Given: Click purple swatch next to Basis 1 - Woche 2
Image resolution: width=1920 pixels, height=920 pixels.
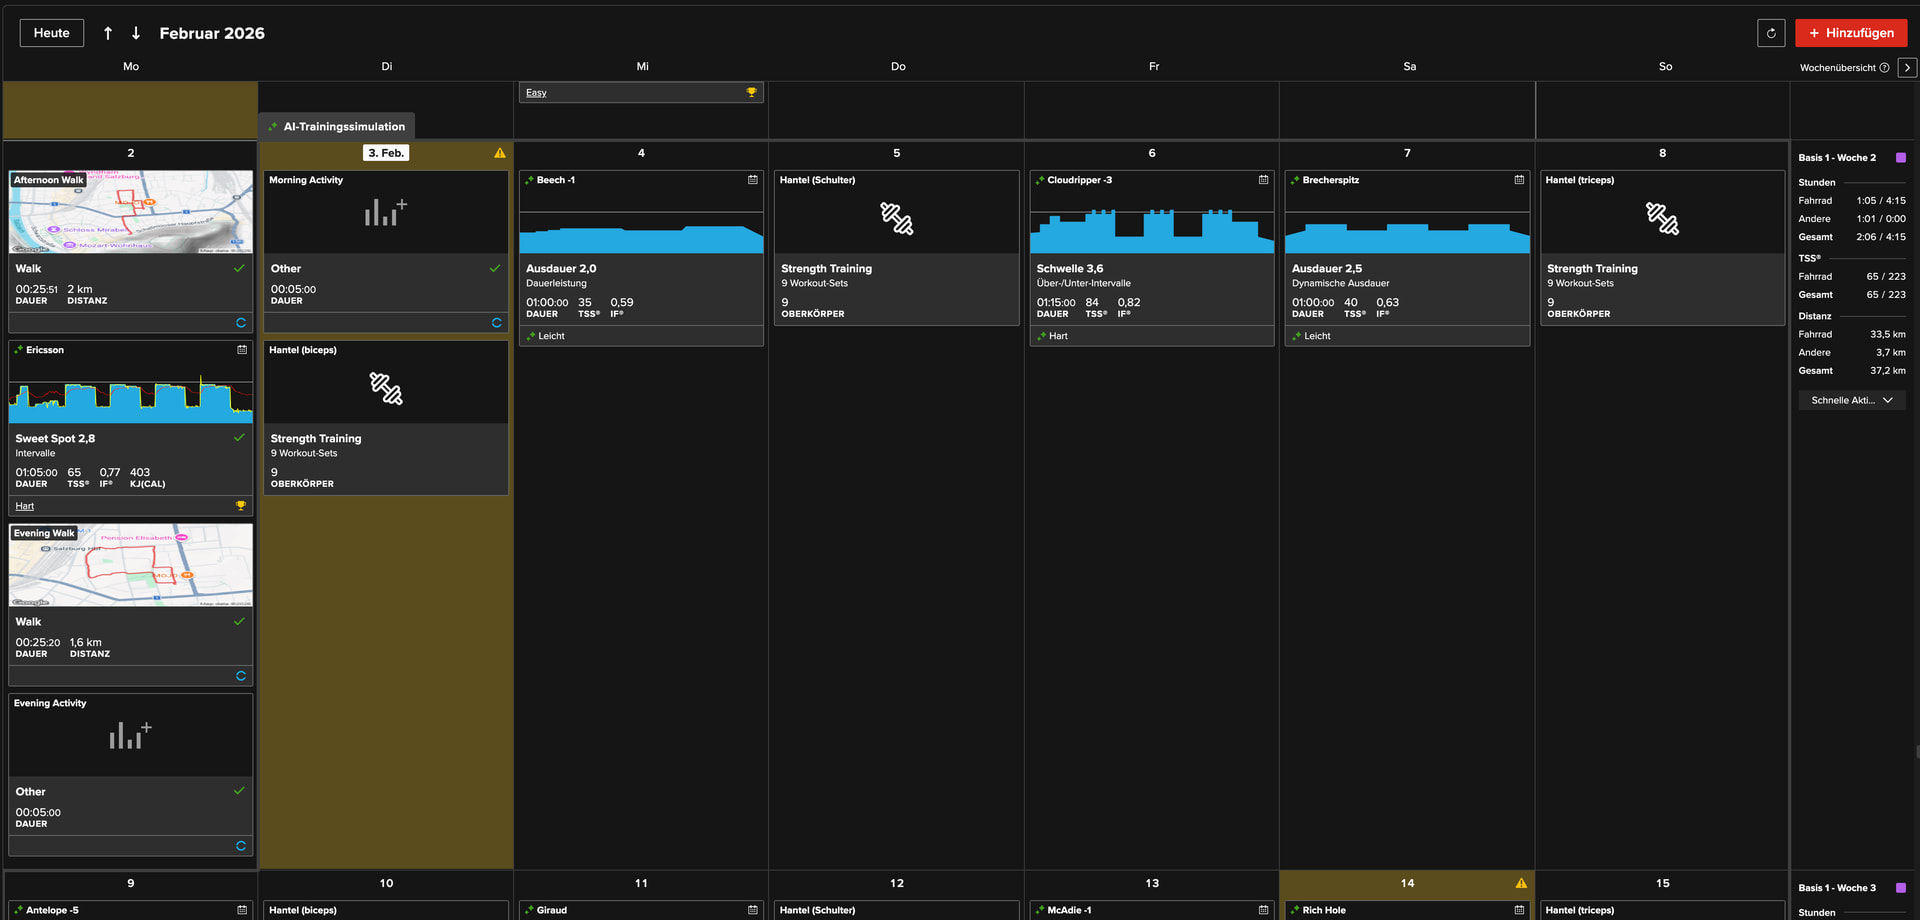Looking at the screenshot, I should [x=1901, y=158].
